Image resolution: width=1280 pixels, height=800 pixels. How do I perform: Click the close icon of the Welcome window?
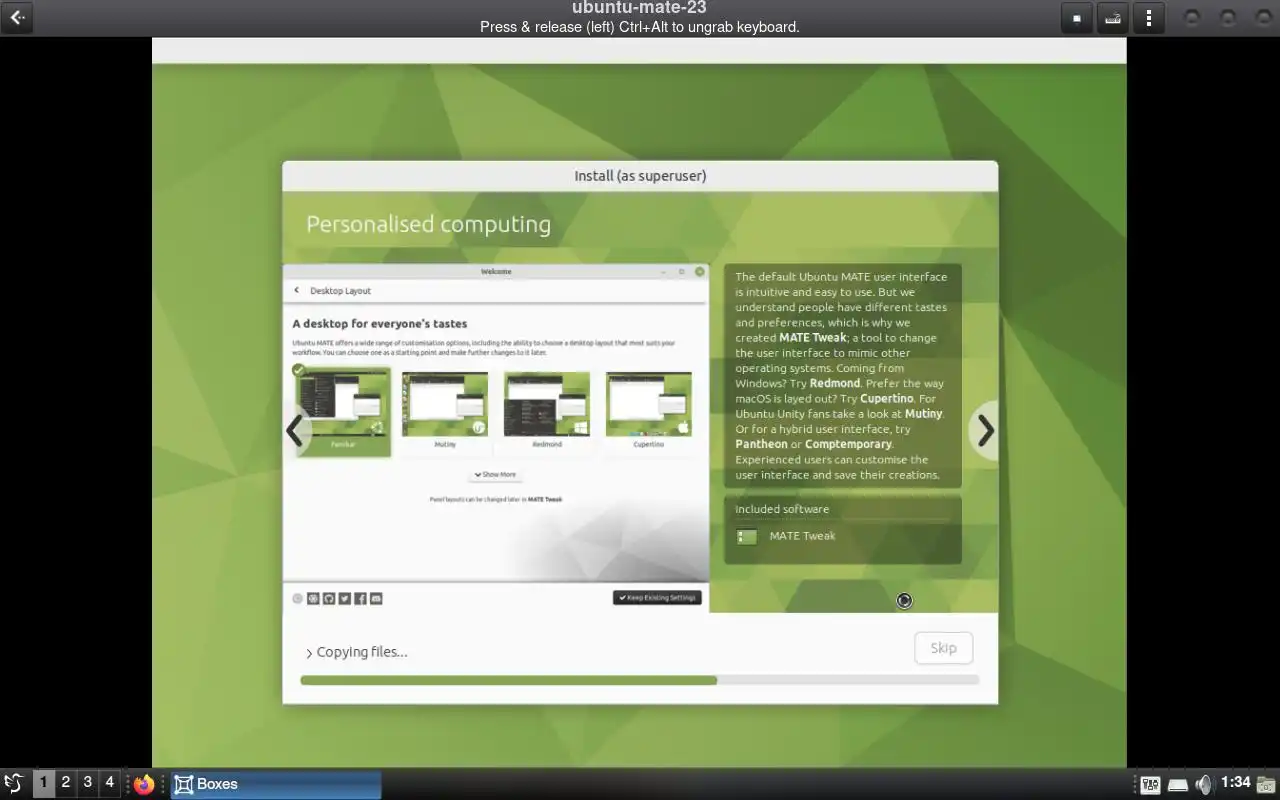point(700,272)
